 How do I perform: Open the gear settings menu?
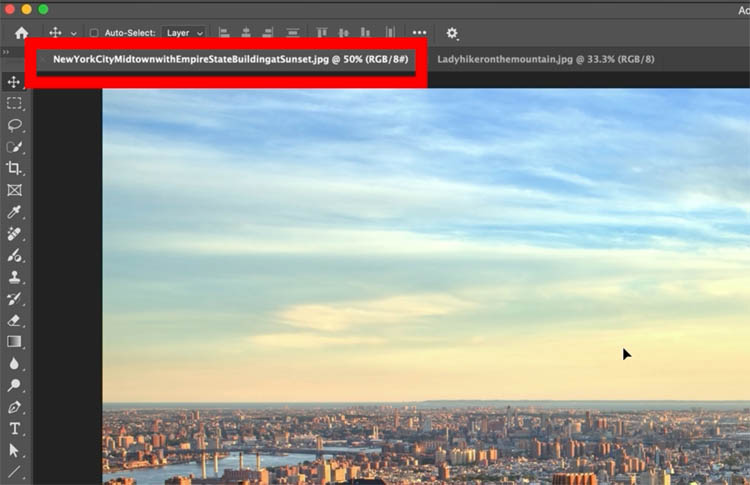[452, 33]
